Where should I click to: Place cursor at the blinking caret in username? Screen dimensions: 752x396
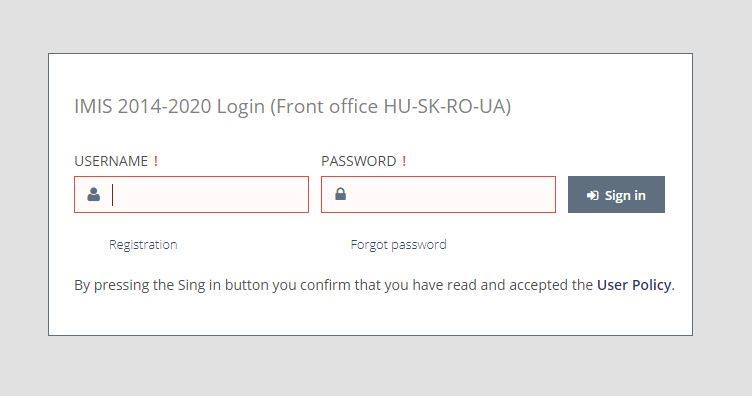point(112,195)
